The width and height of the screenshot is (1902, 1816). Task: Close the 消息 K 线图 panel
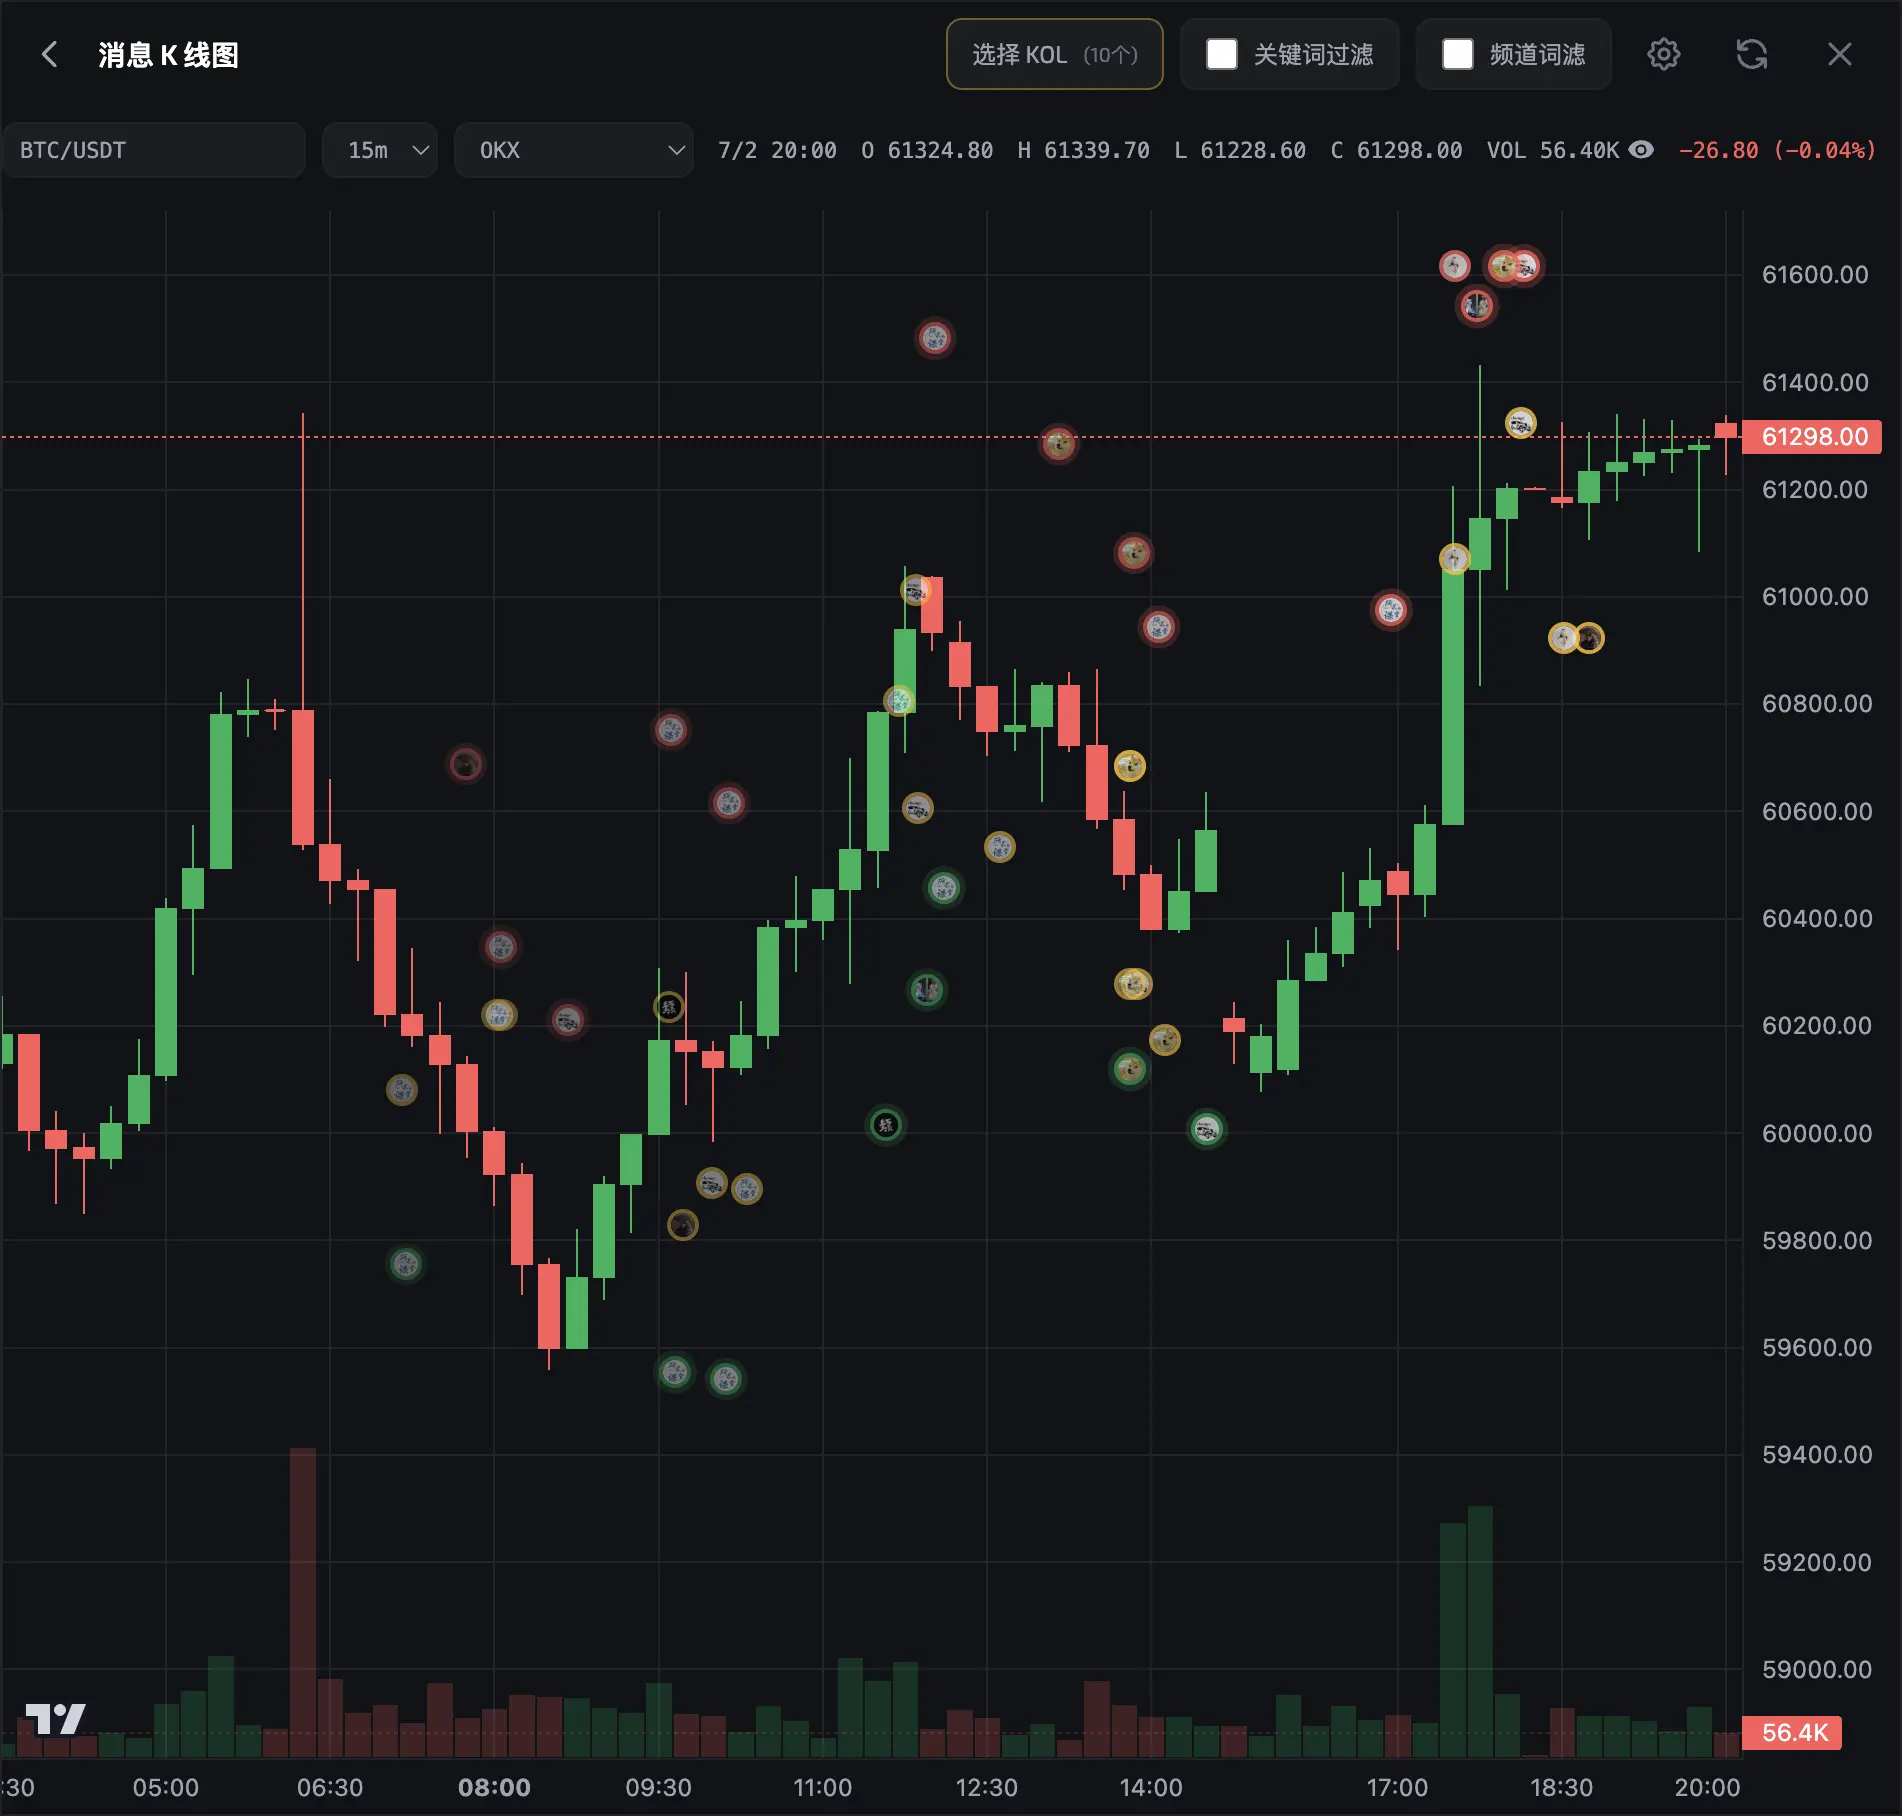click(1840, 54)
